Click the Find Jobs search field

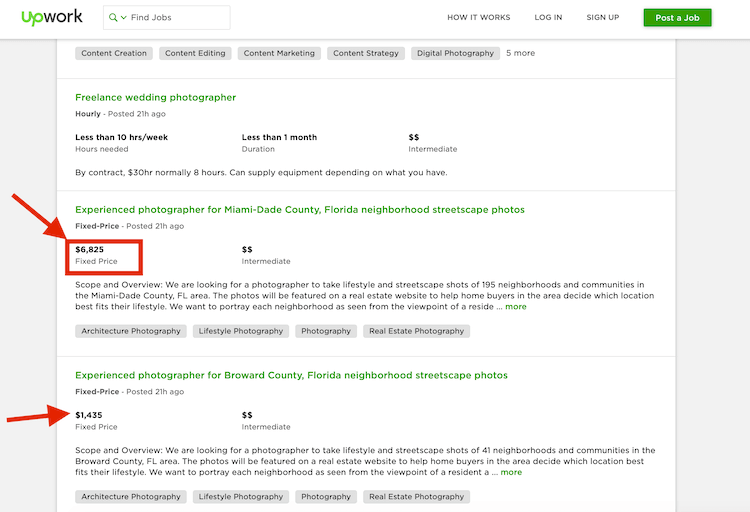177,18
